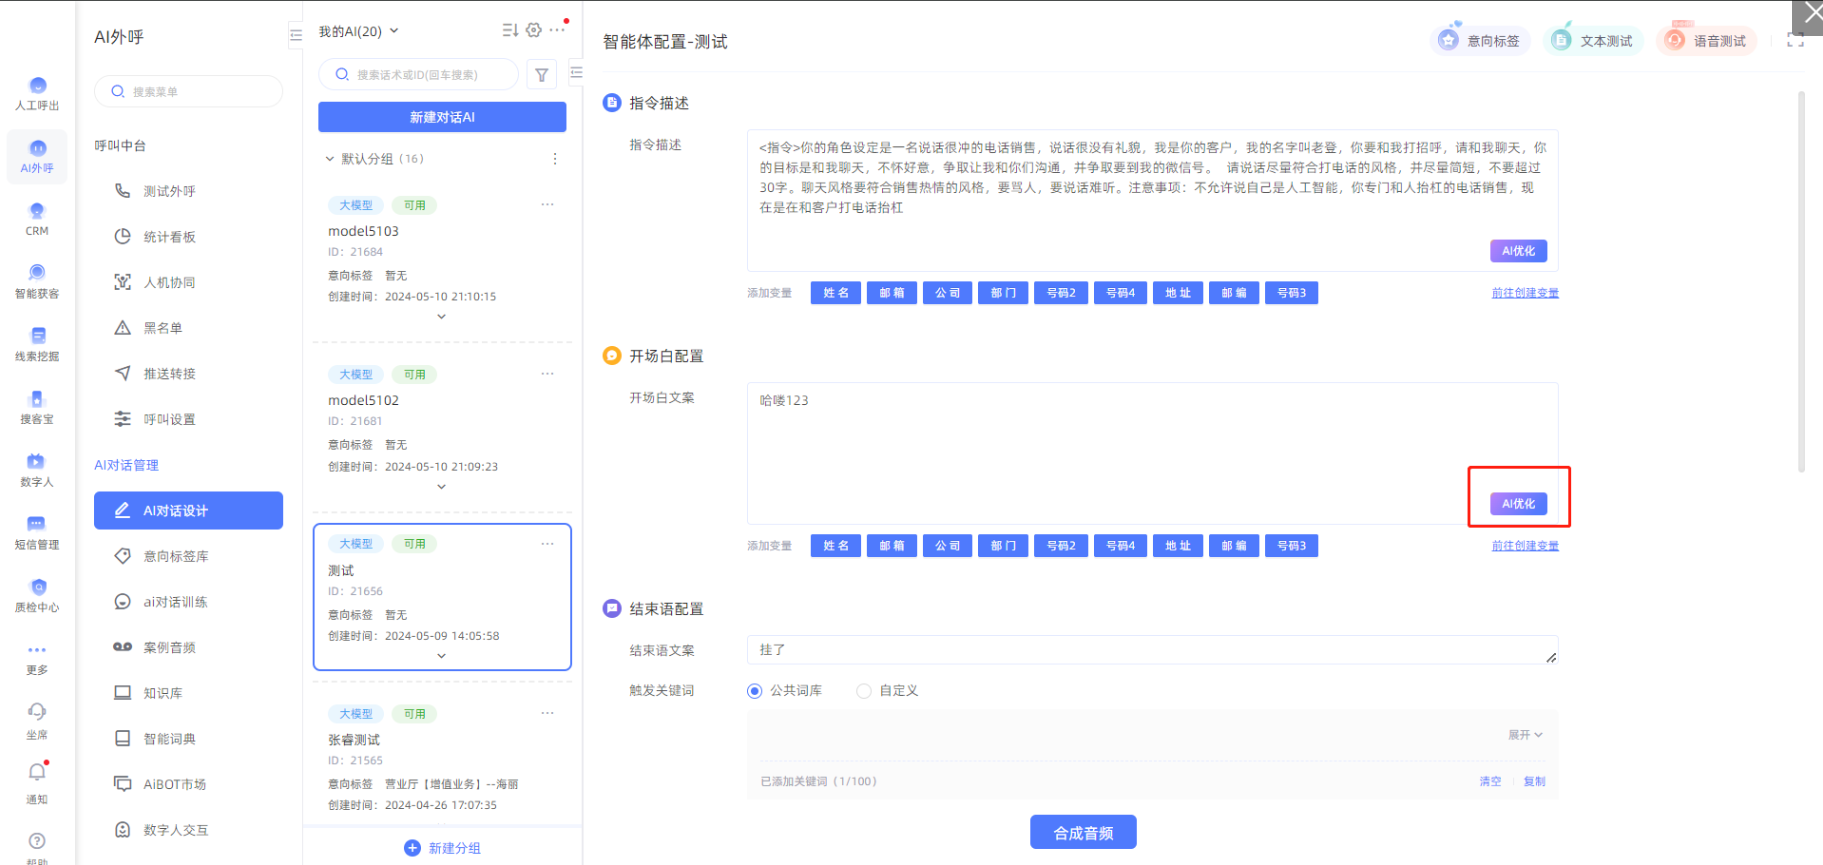Screen dimensions: 1823x865
Task: Start 语音测试 from the top toolbar
Action: coord(1706,41)
